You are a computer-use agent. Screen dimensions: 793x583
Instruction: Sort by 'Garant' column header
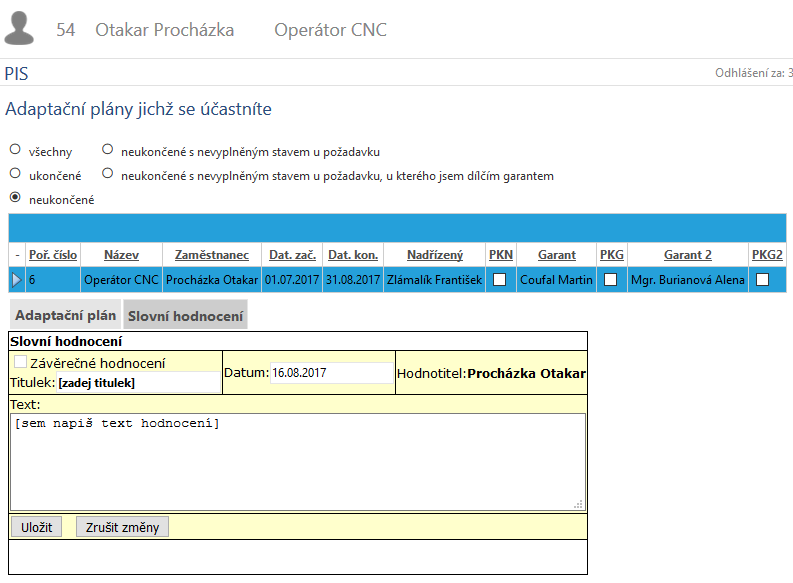point(557,255)
